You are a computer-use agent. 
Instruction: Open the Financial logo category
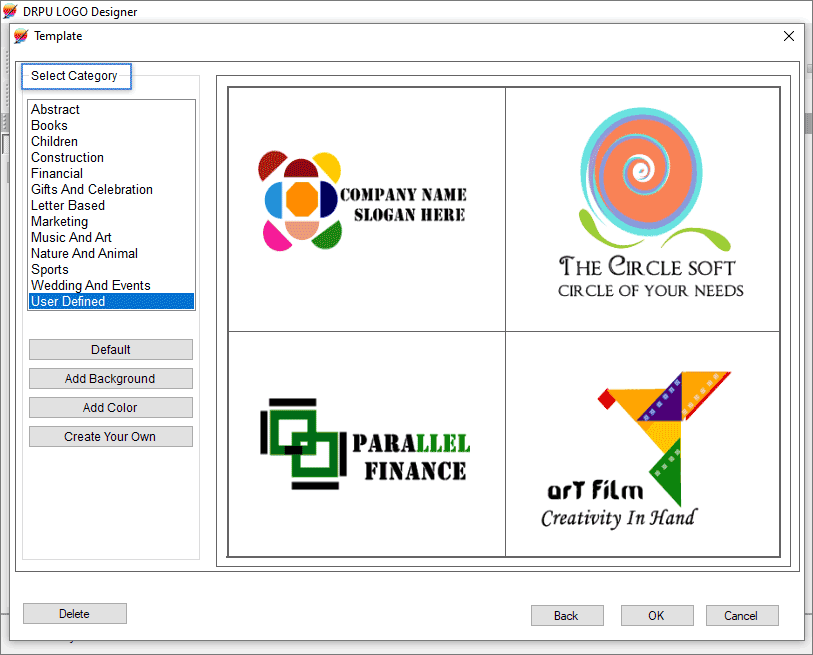(x=57, y=173)
